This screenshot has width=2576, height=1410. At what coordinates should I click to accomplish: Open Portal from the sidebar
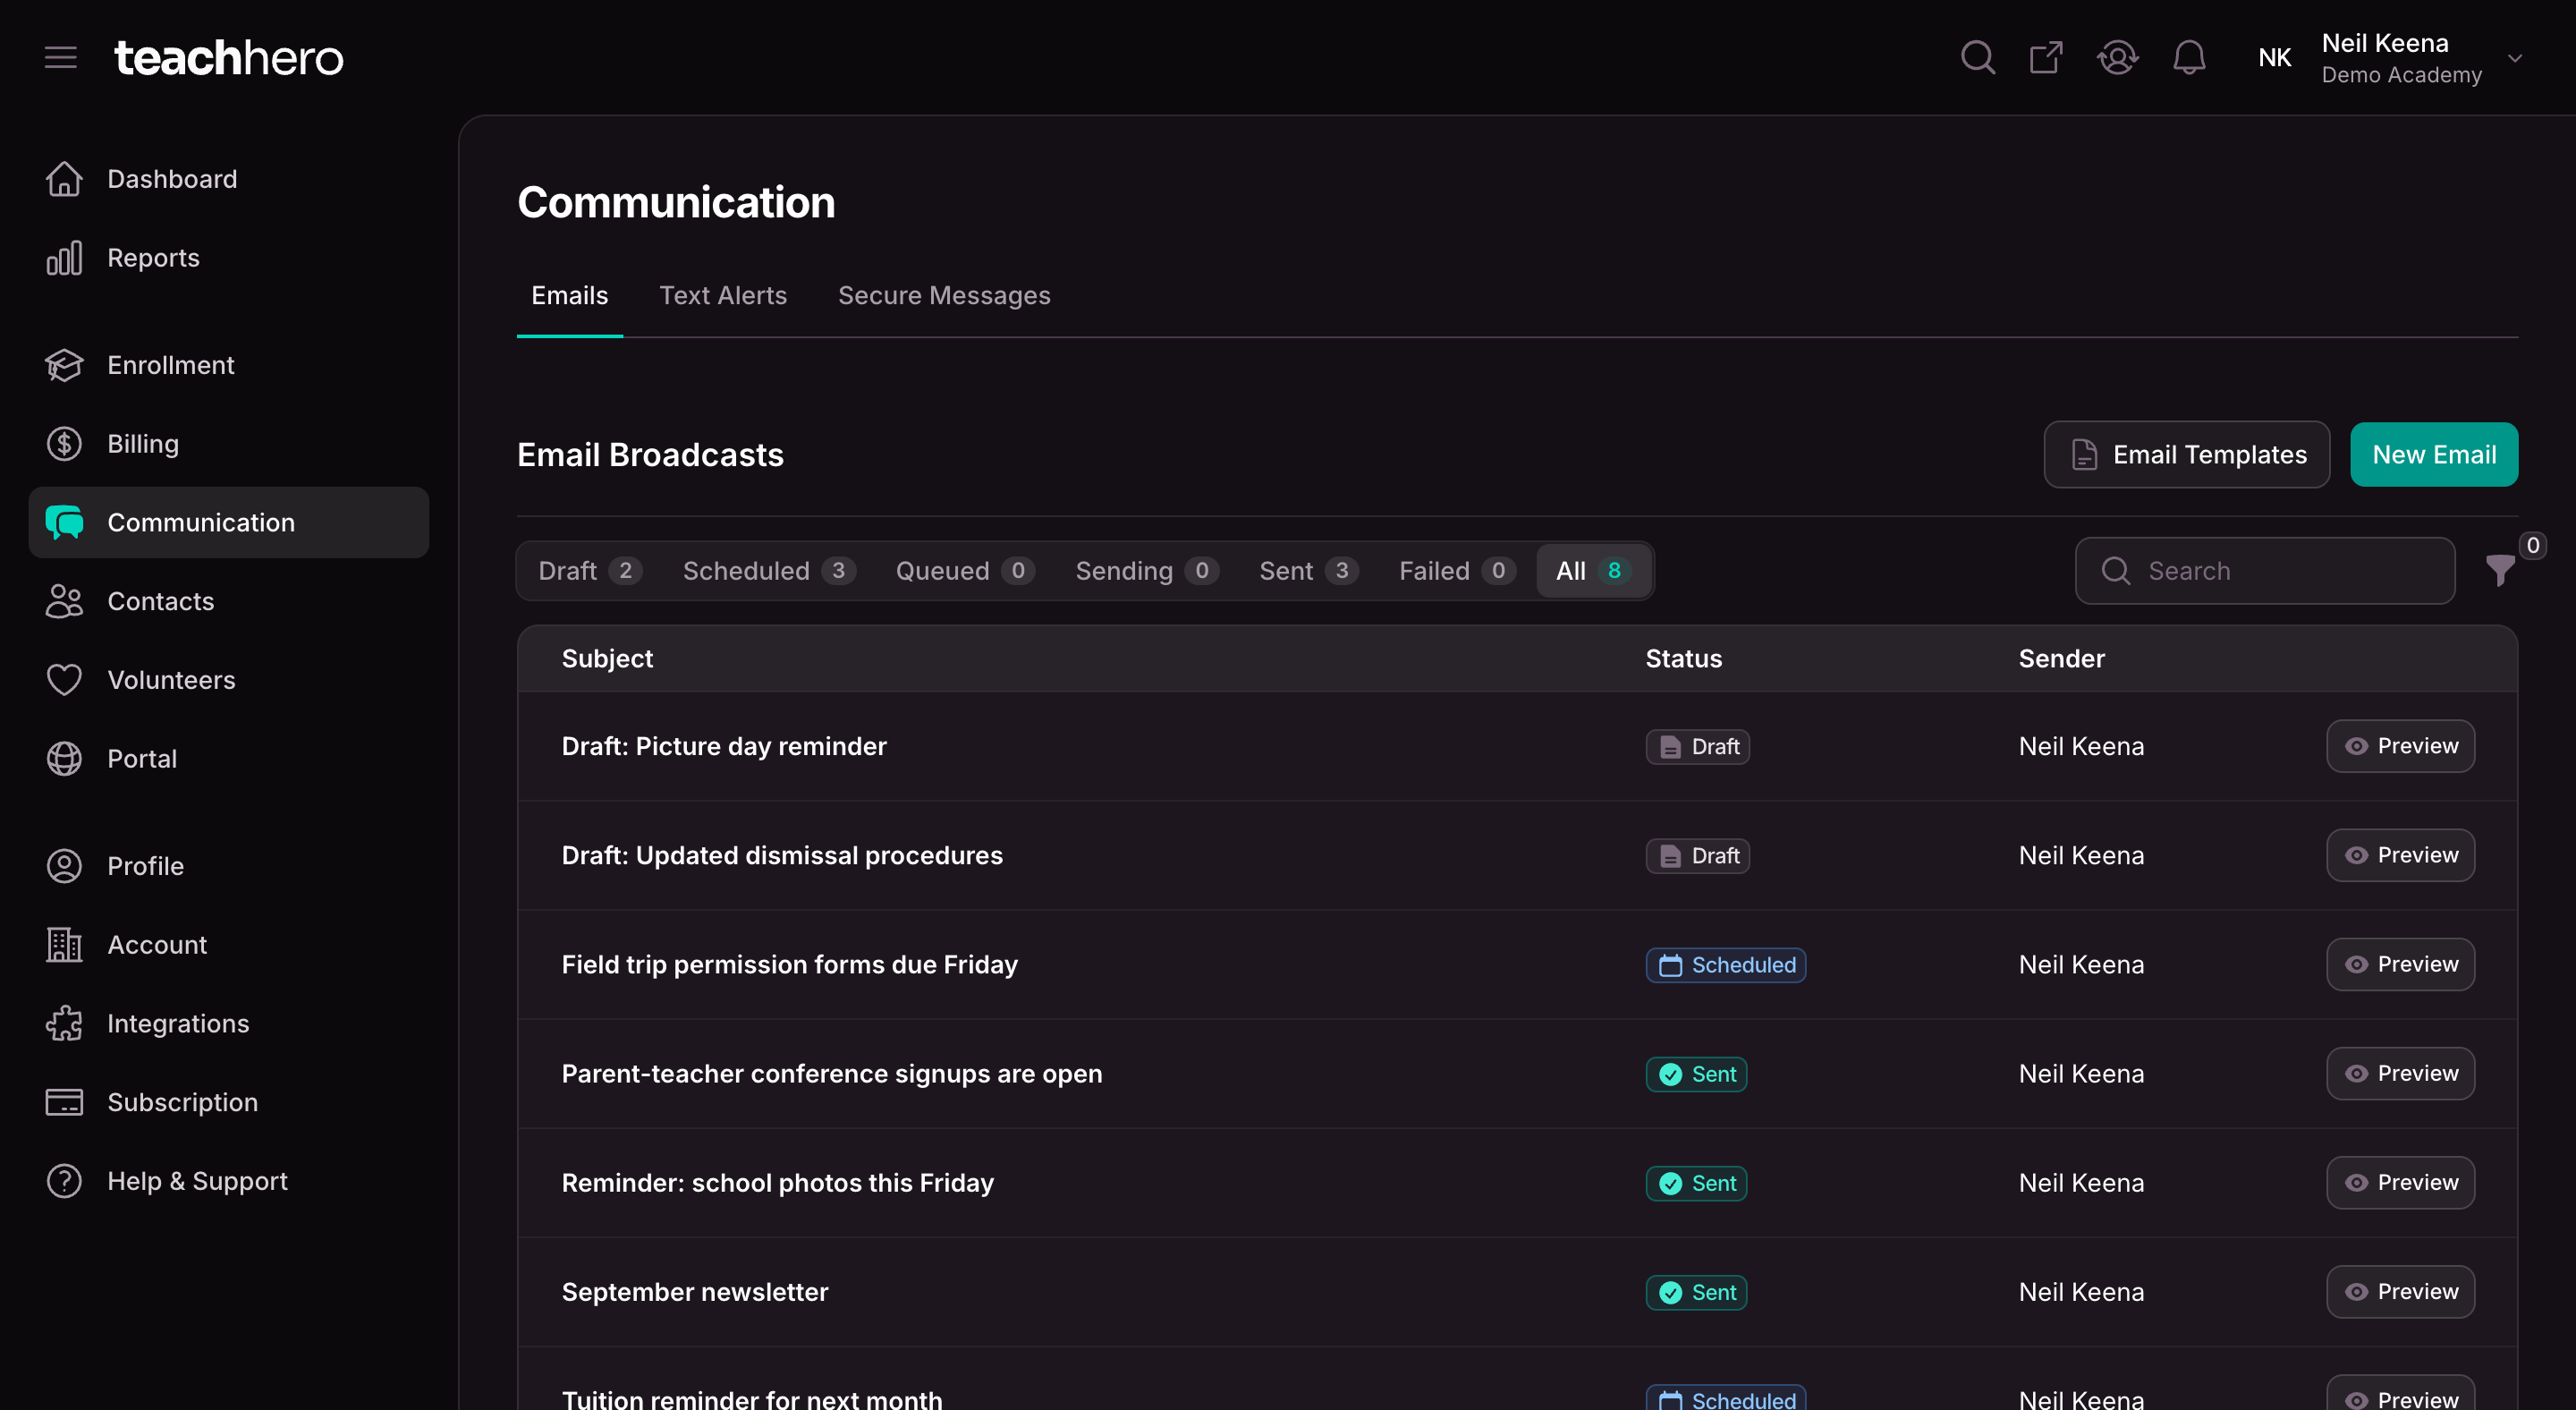pyautogui.click(x=229, y=759)
